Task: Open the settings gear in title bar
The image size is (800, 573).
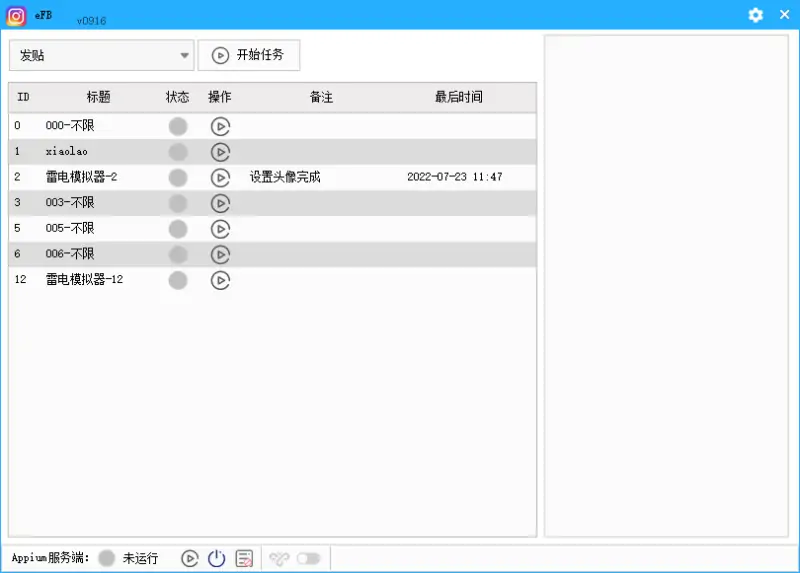Action: tap(756, 15)
